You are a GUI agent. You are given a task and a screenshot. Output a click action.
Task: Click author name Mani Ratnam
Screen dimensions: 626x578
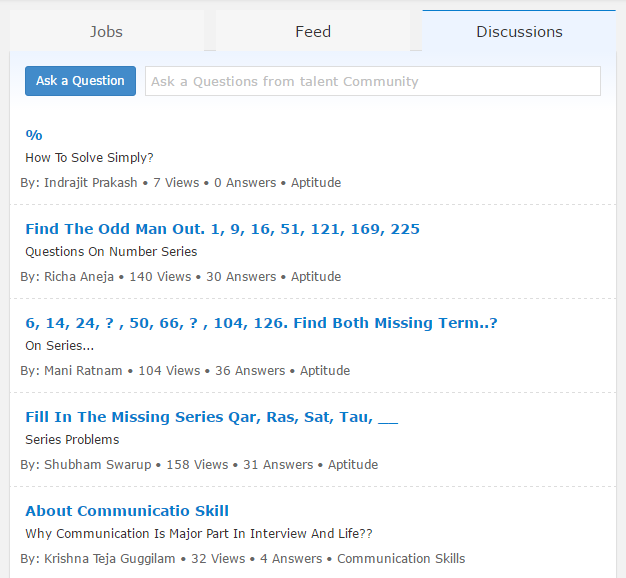pyautogui.click(x=83, y=371)
